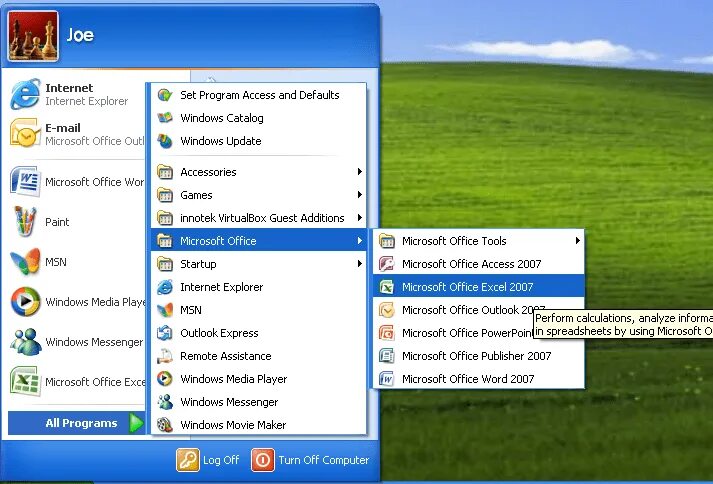Click the Microsoft Office Word 2007 icon in submenu
This screenshot has width=713, height=484.
387,379
